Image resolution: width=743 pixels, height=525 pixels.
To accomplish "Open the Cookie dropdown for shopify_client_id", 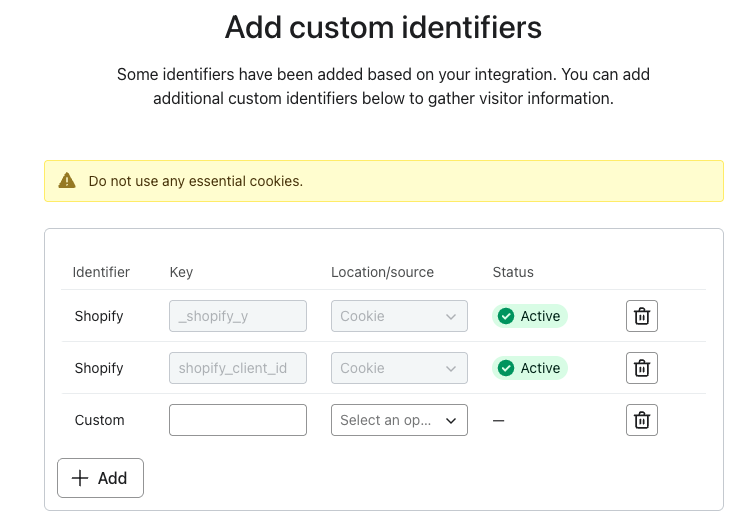I will click(x=399, y=368).
